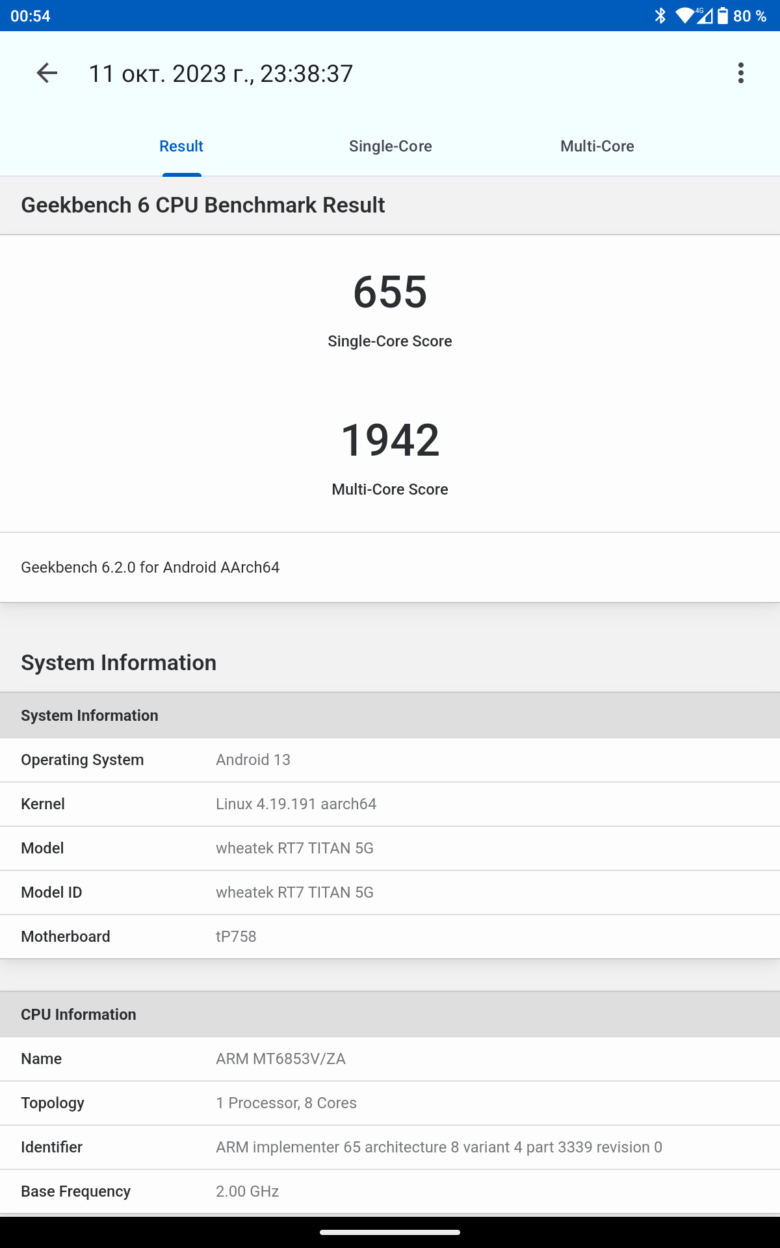Tap the Bluetooth status icon
This screenshot has width=780, height=1248.
(660, 15)
